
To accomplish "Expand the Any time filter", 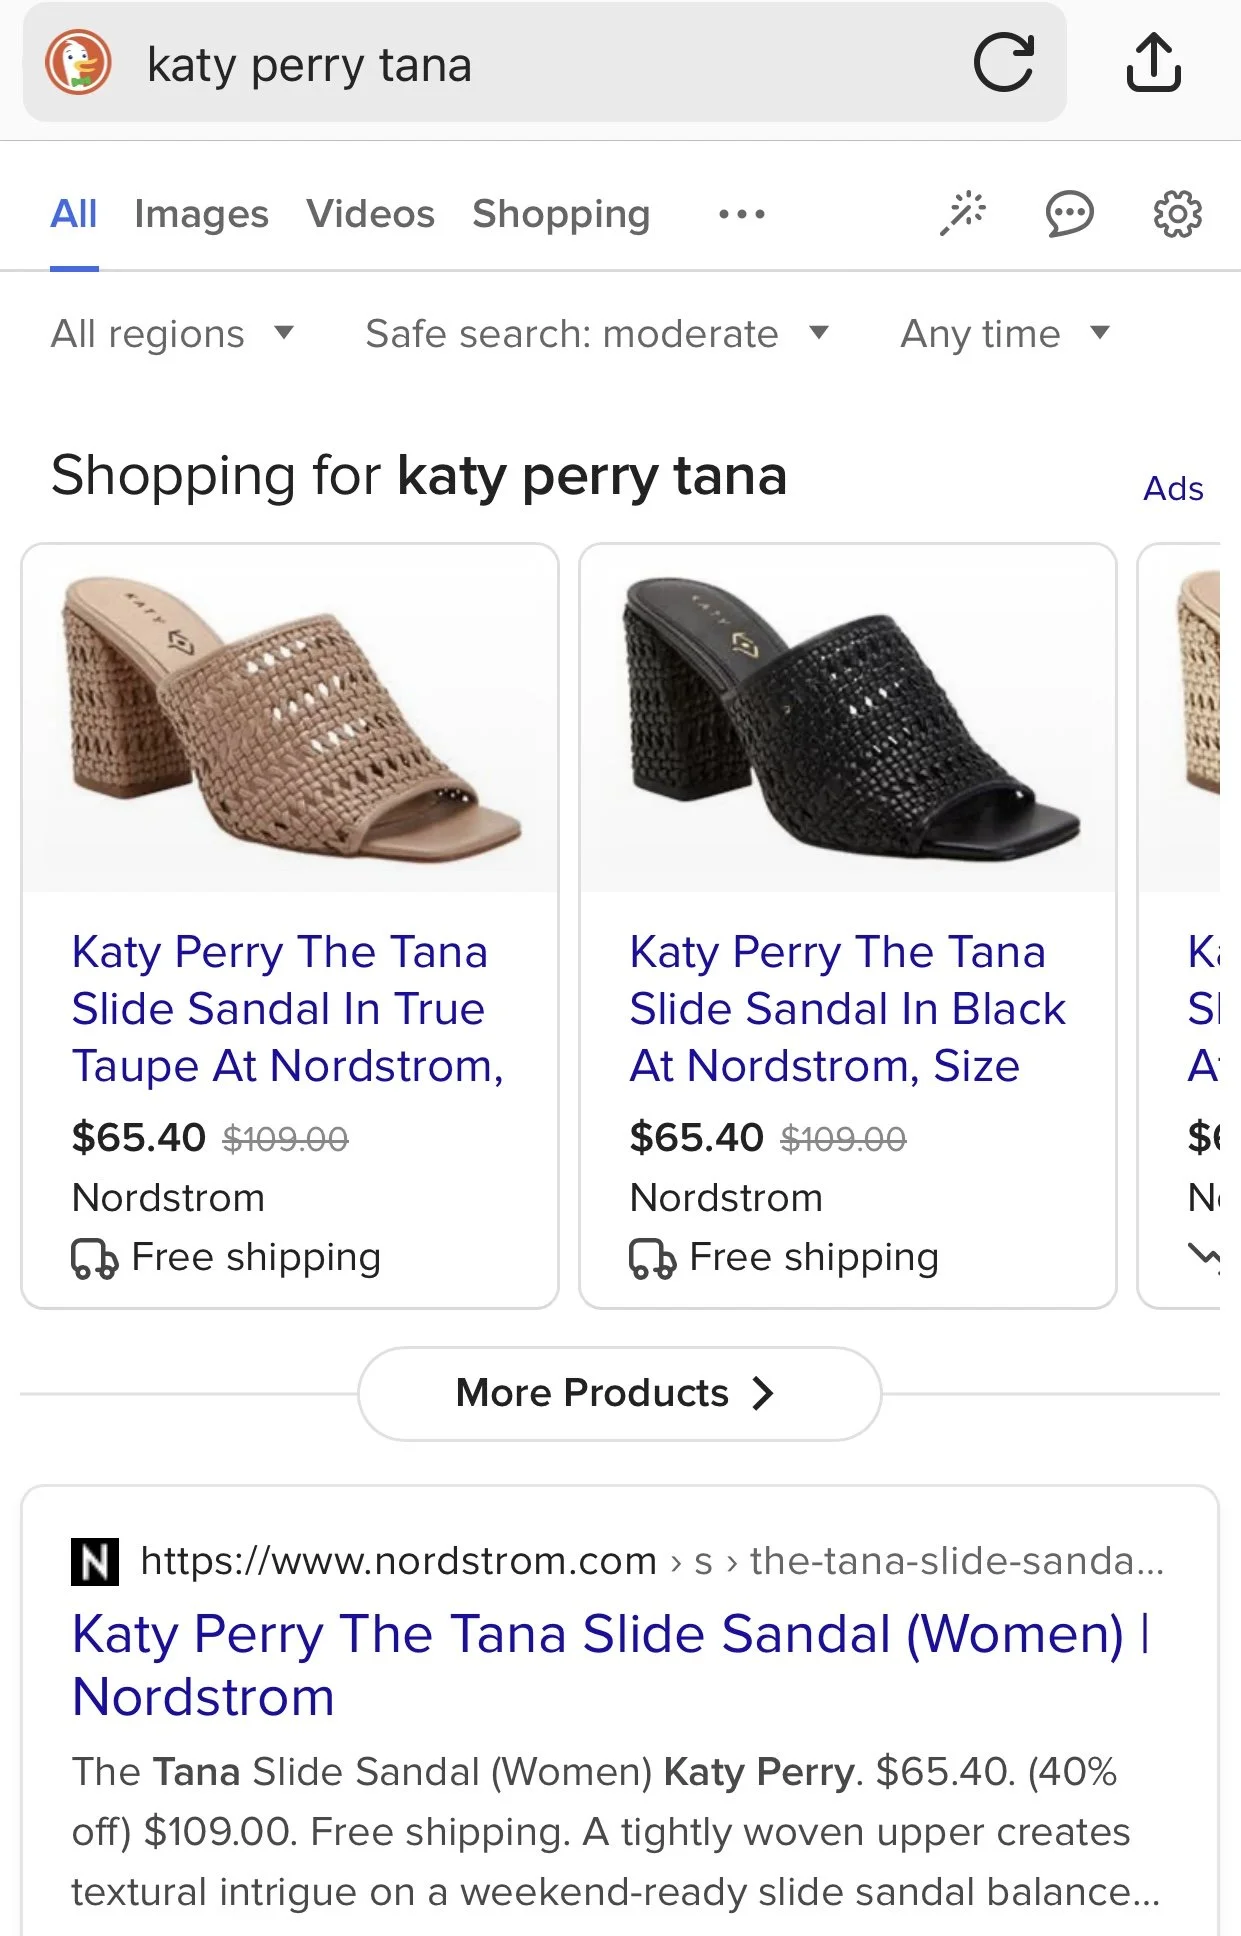I will pos(1004,334).
